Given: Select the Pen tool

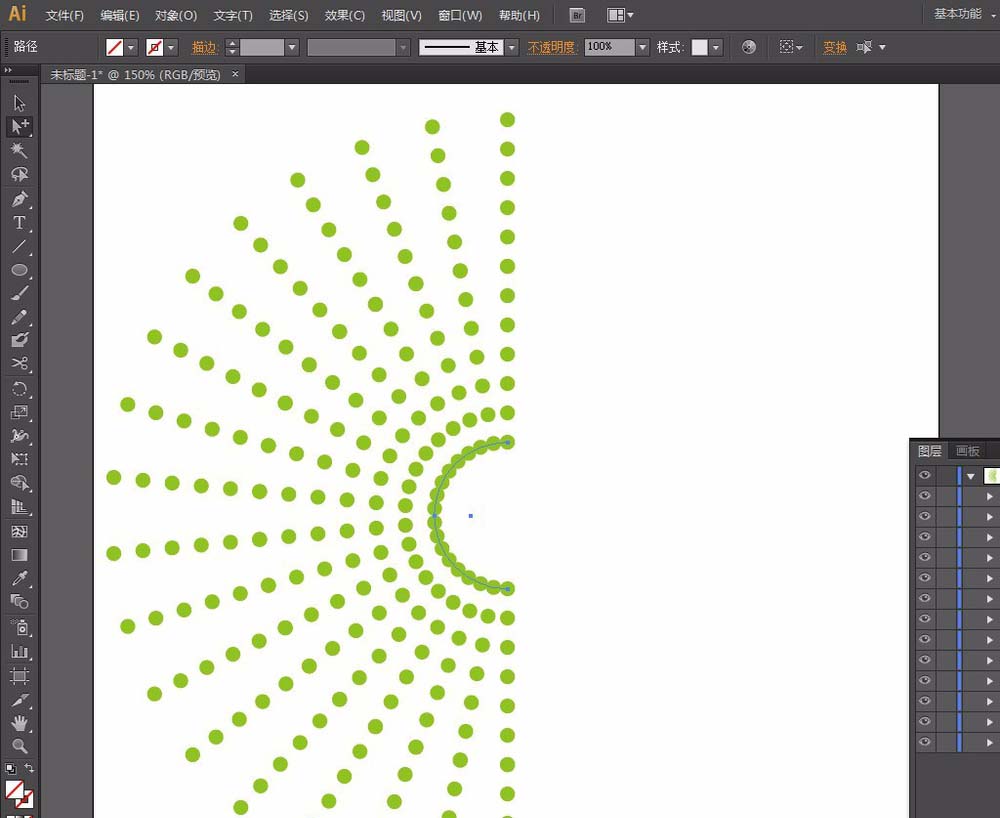Looking at the screenshot, I should [19, 199].
